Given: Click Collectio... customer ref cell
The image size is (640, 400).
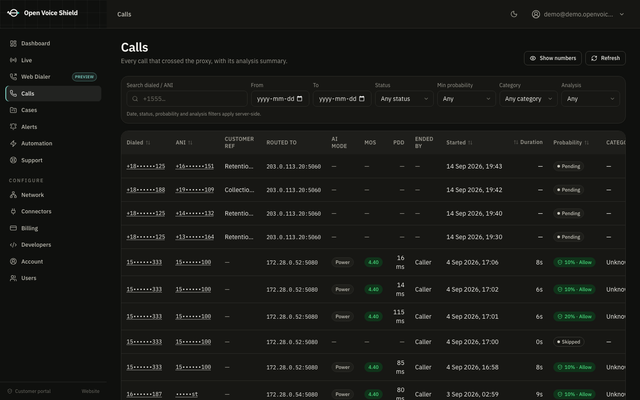Looking at the screenshot, I should (x=239, y=190).
